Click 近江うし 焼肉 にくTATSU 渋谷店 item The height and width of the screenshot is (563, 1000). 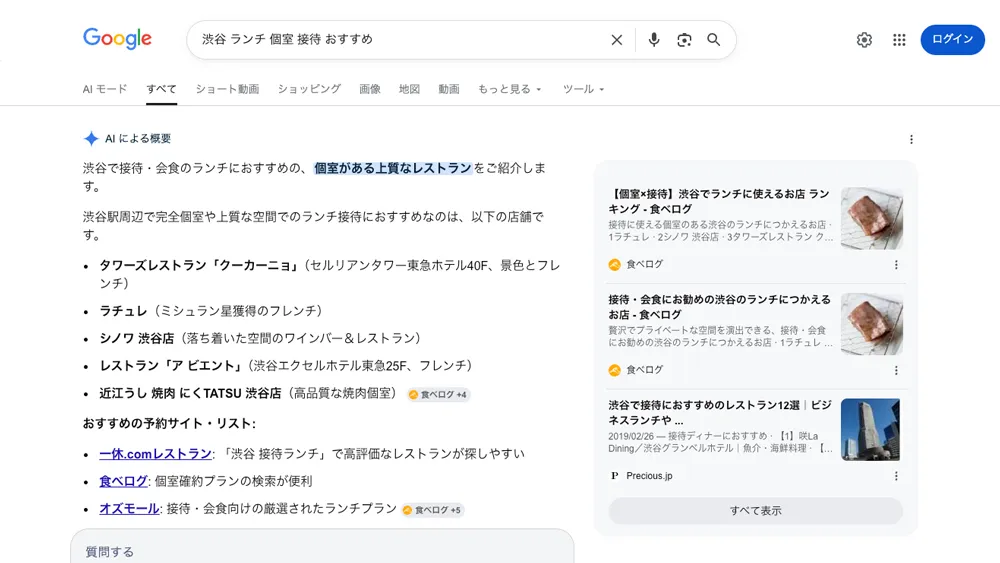click(x=251, y=393)
